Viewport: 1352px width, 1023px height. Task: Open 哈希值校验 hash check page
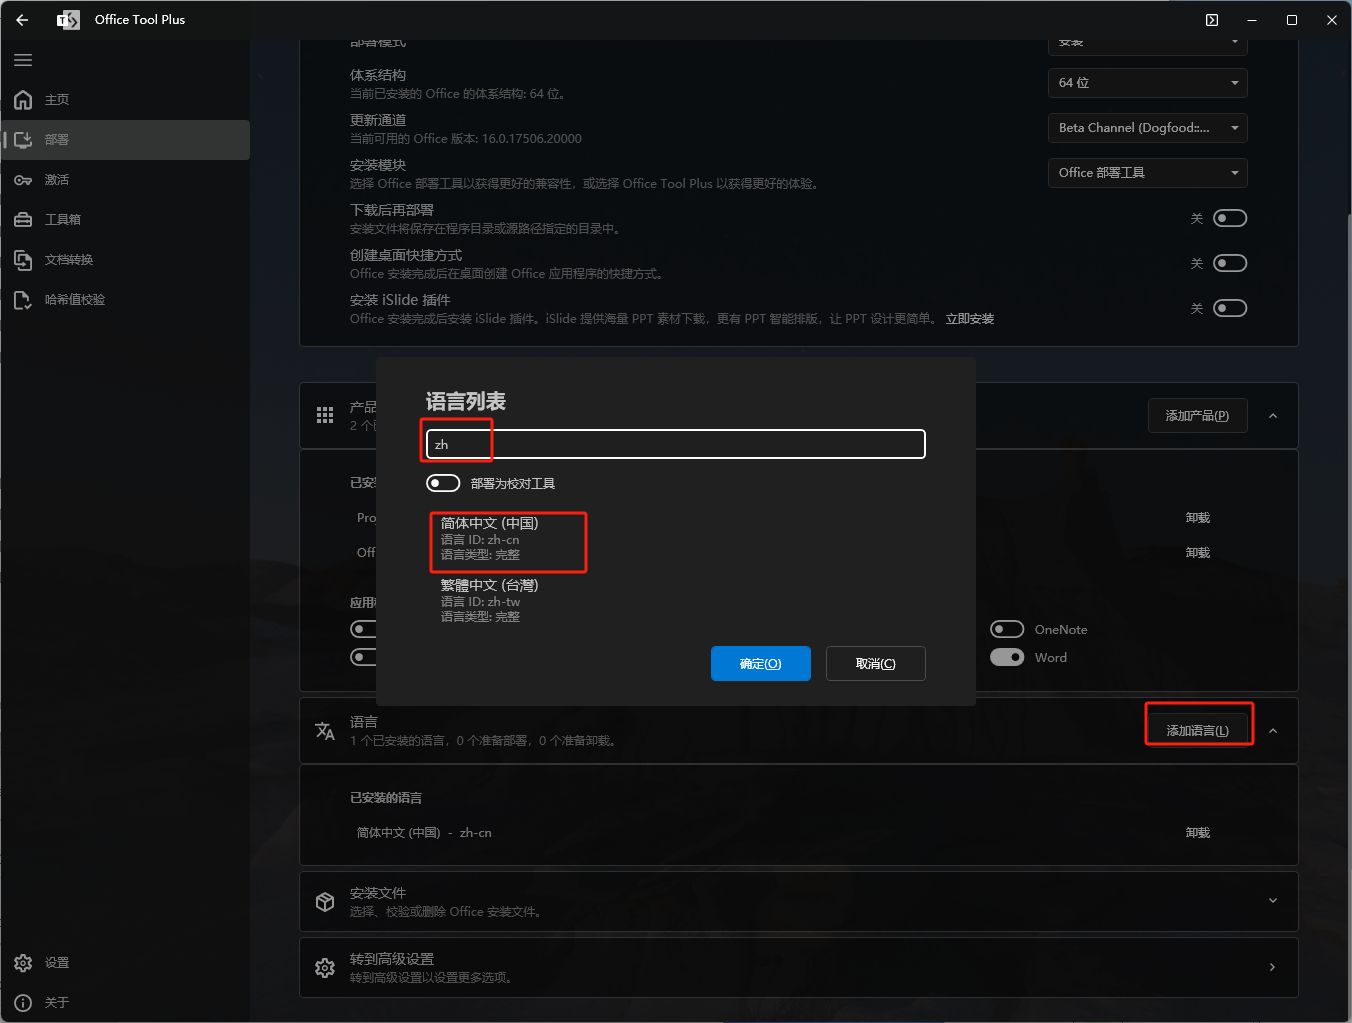coord(74,300)
